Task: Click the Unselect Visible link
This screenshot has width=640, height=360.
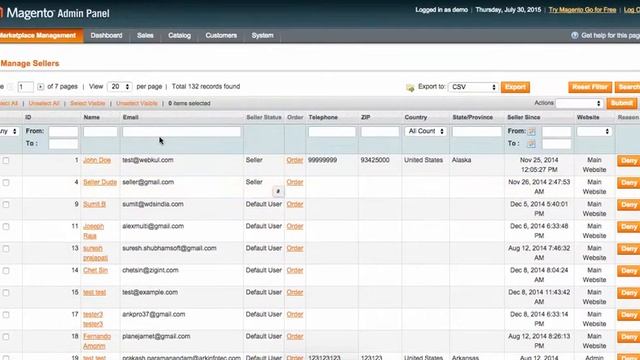Action: point(137,103)
